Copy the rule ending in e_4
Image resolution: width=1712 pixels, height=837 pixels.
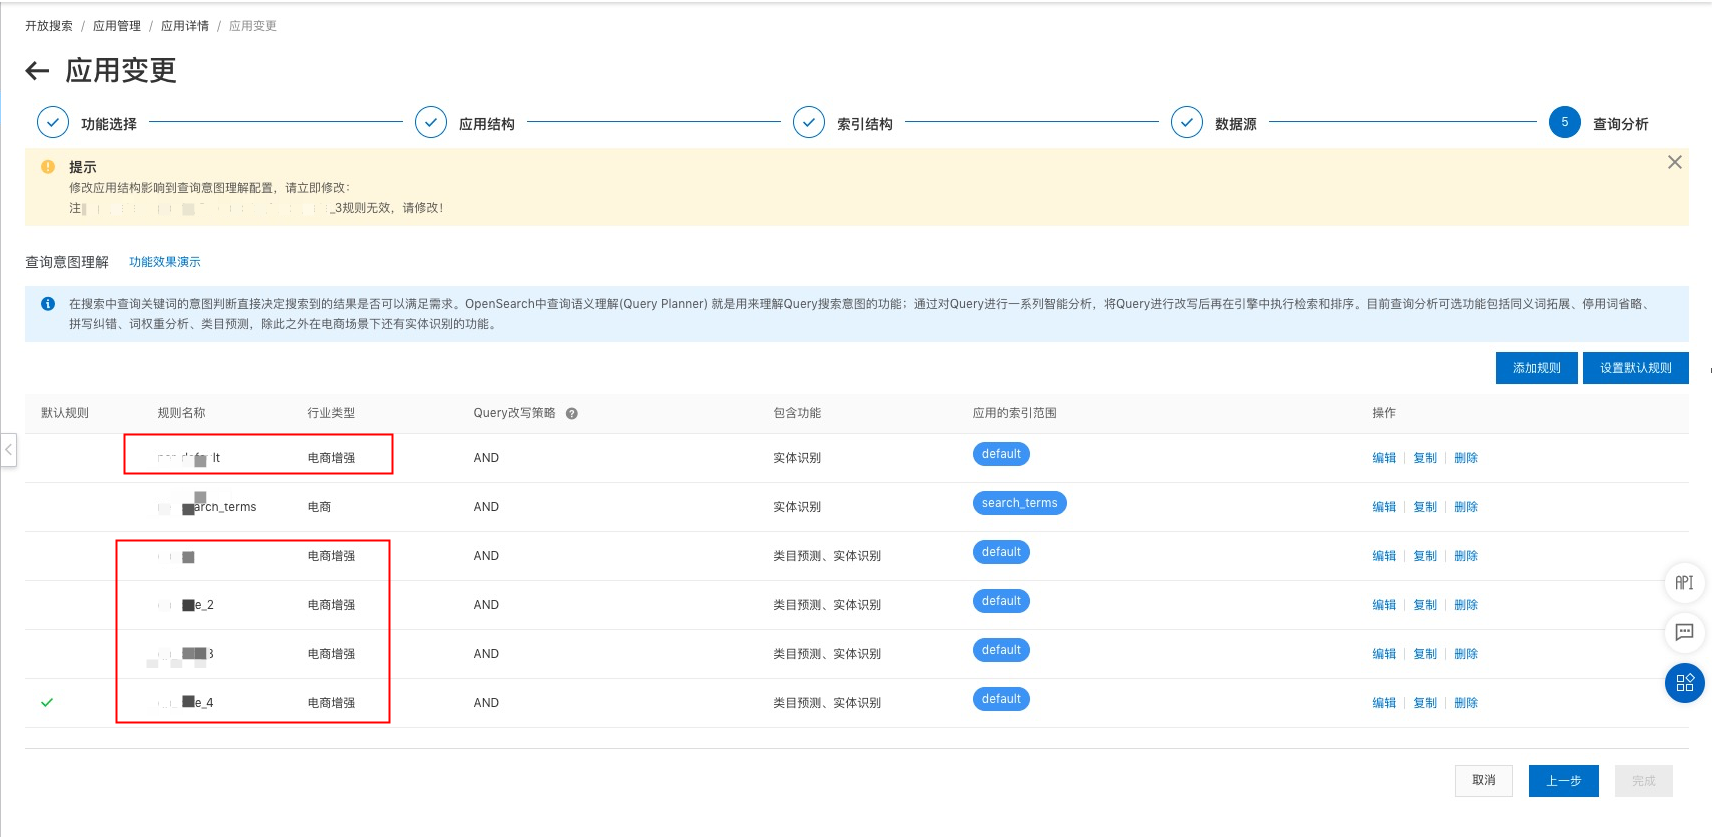[1425, 703]
